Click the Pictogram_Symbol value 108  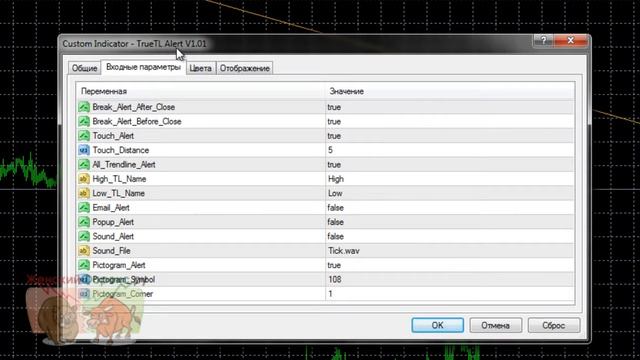[335, 280]
